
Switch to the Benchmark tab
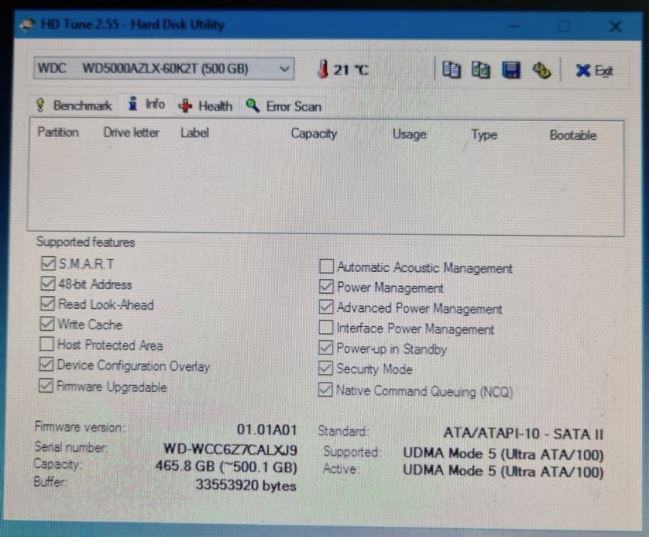click(74, 106)
